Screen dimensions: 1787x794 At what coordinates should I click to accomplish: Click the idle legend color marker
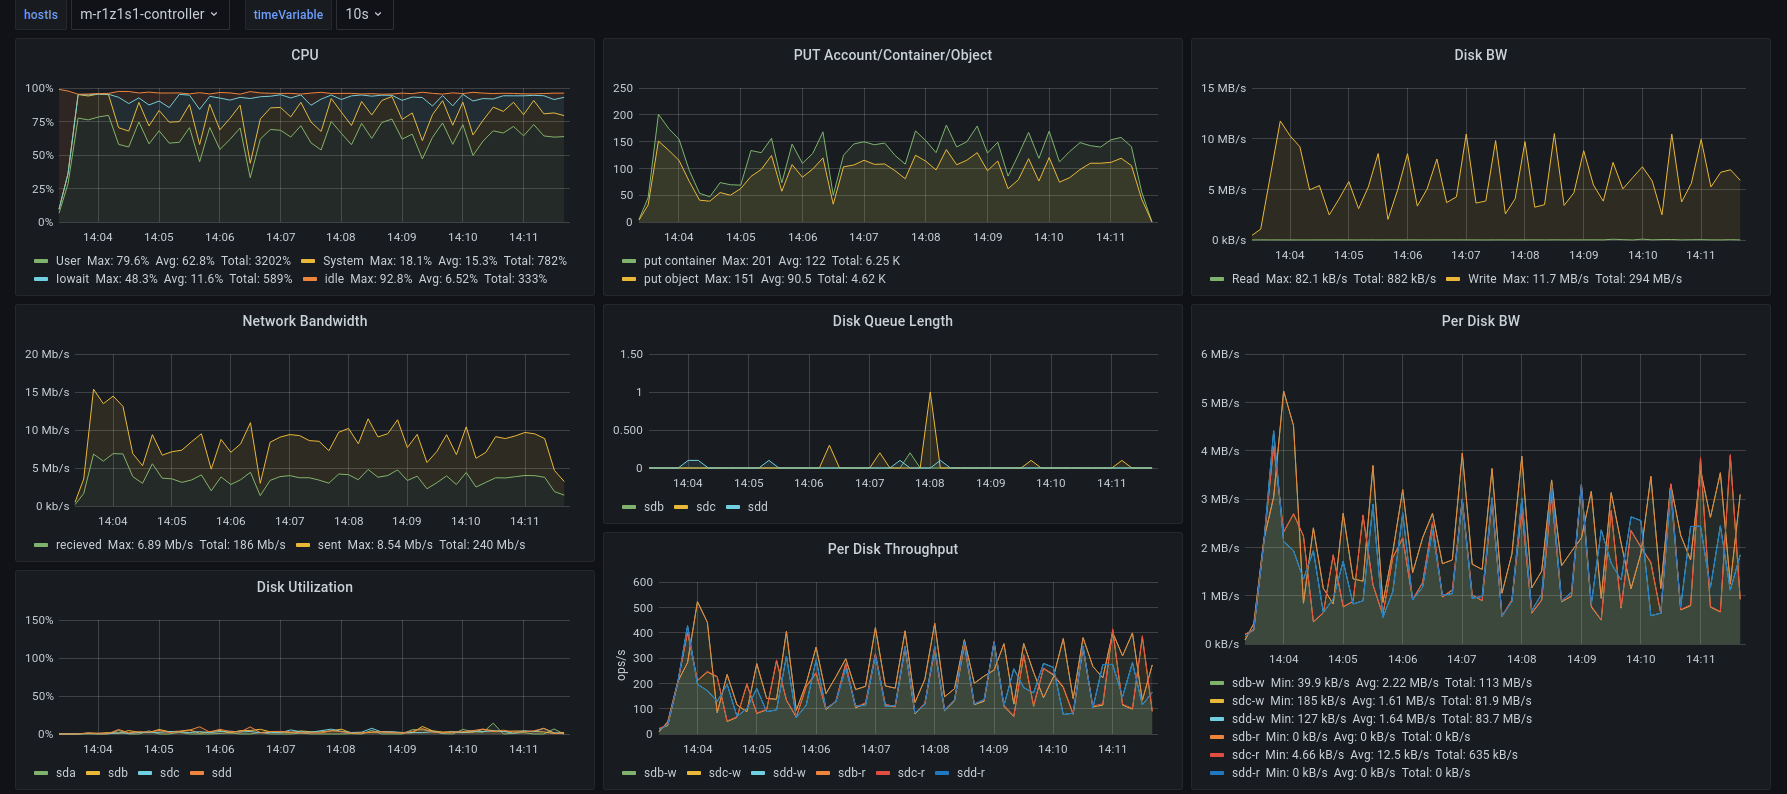[x=310, y=279]
